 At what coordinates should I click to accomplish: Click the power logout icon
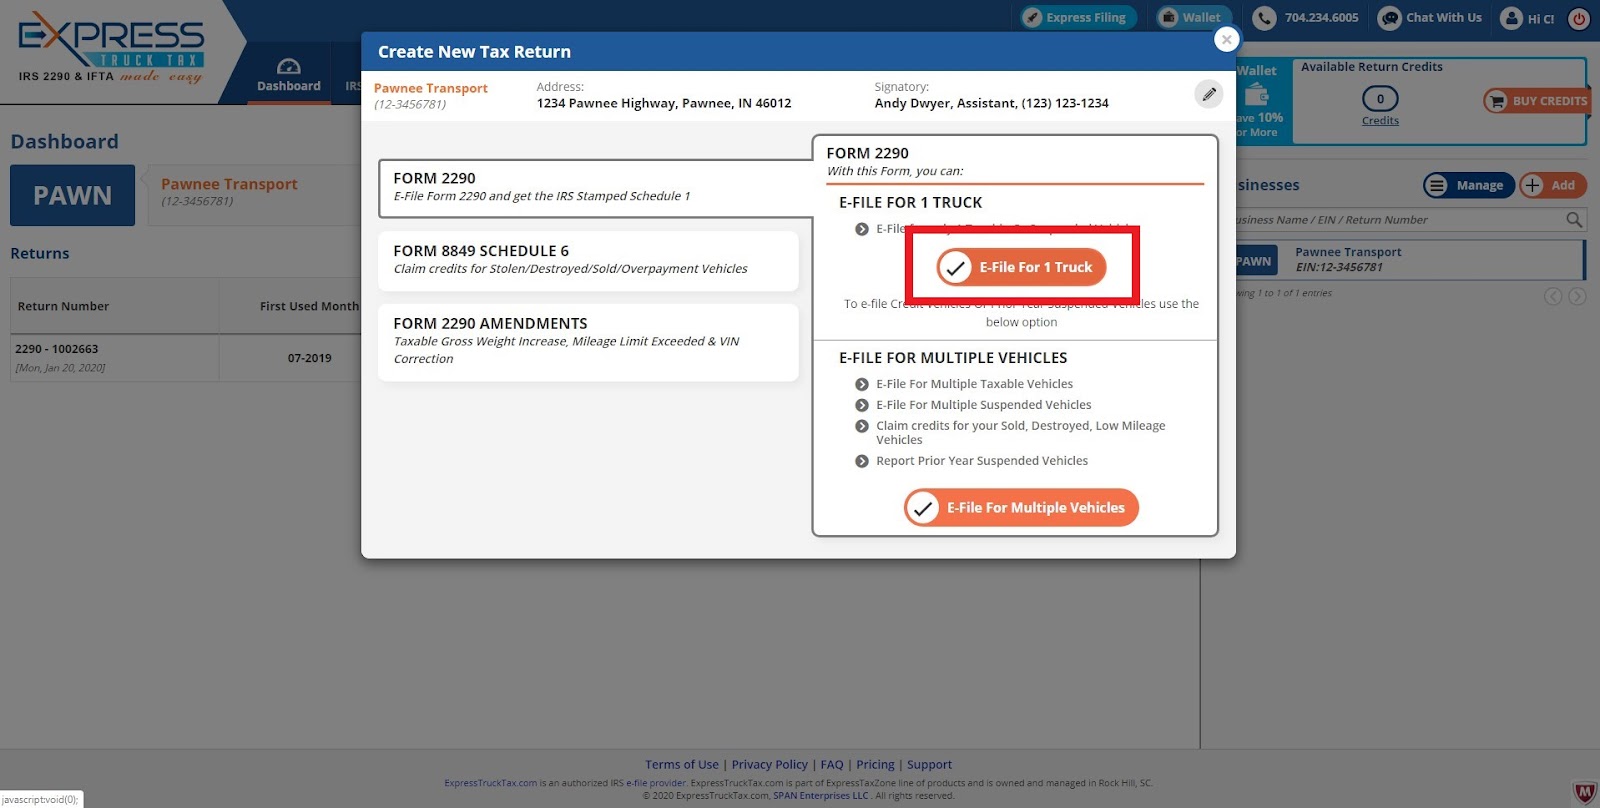tap(1579, 18)
